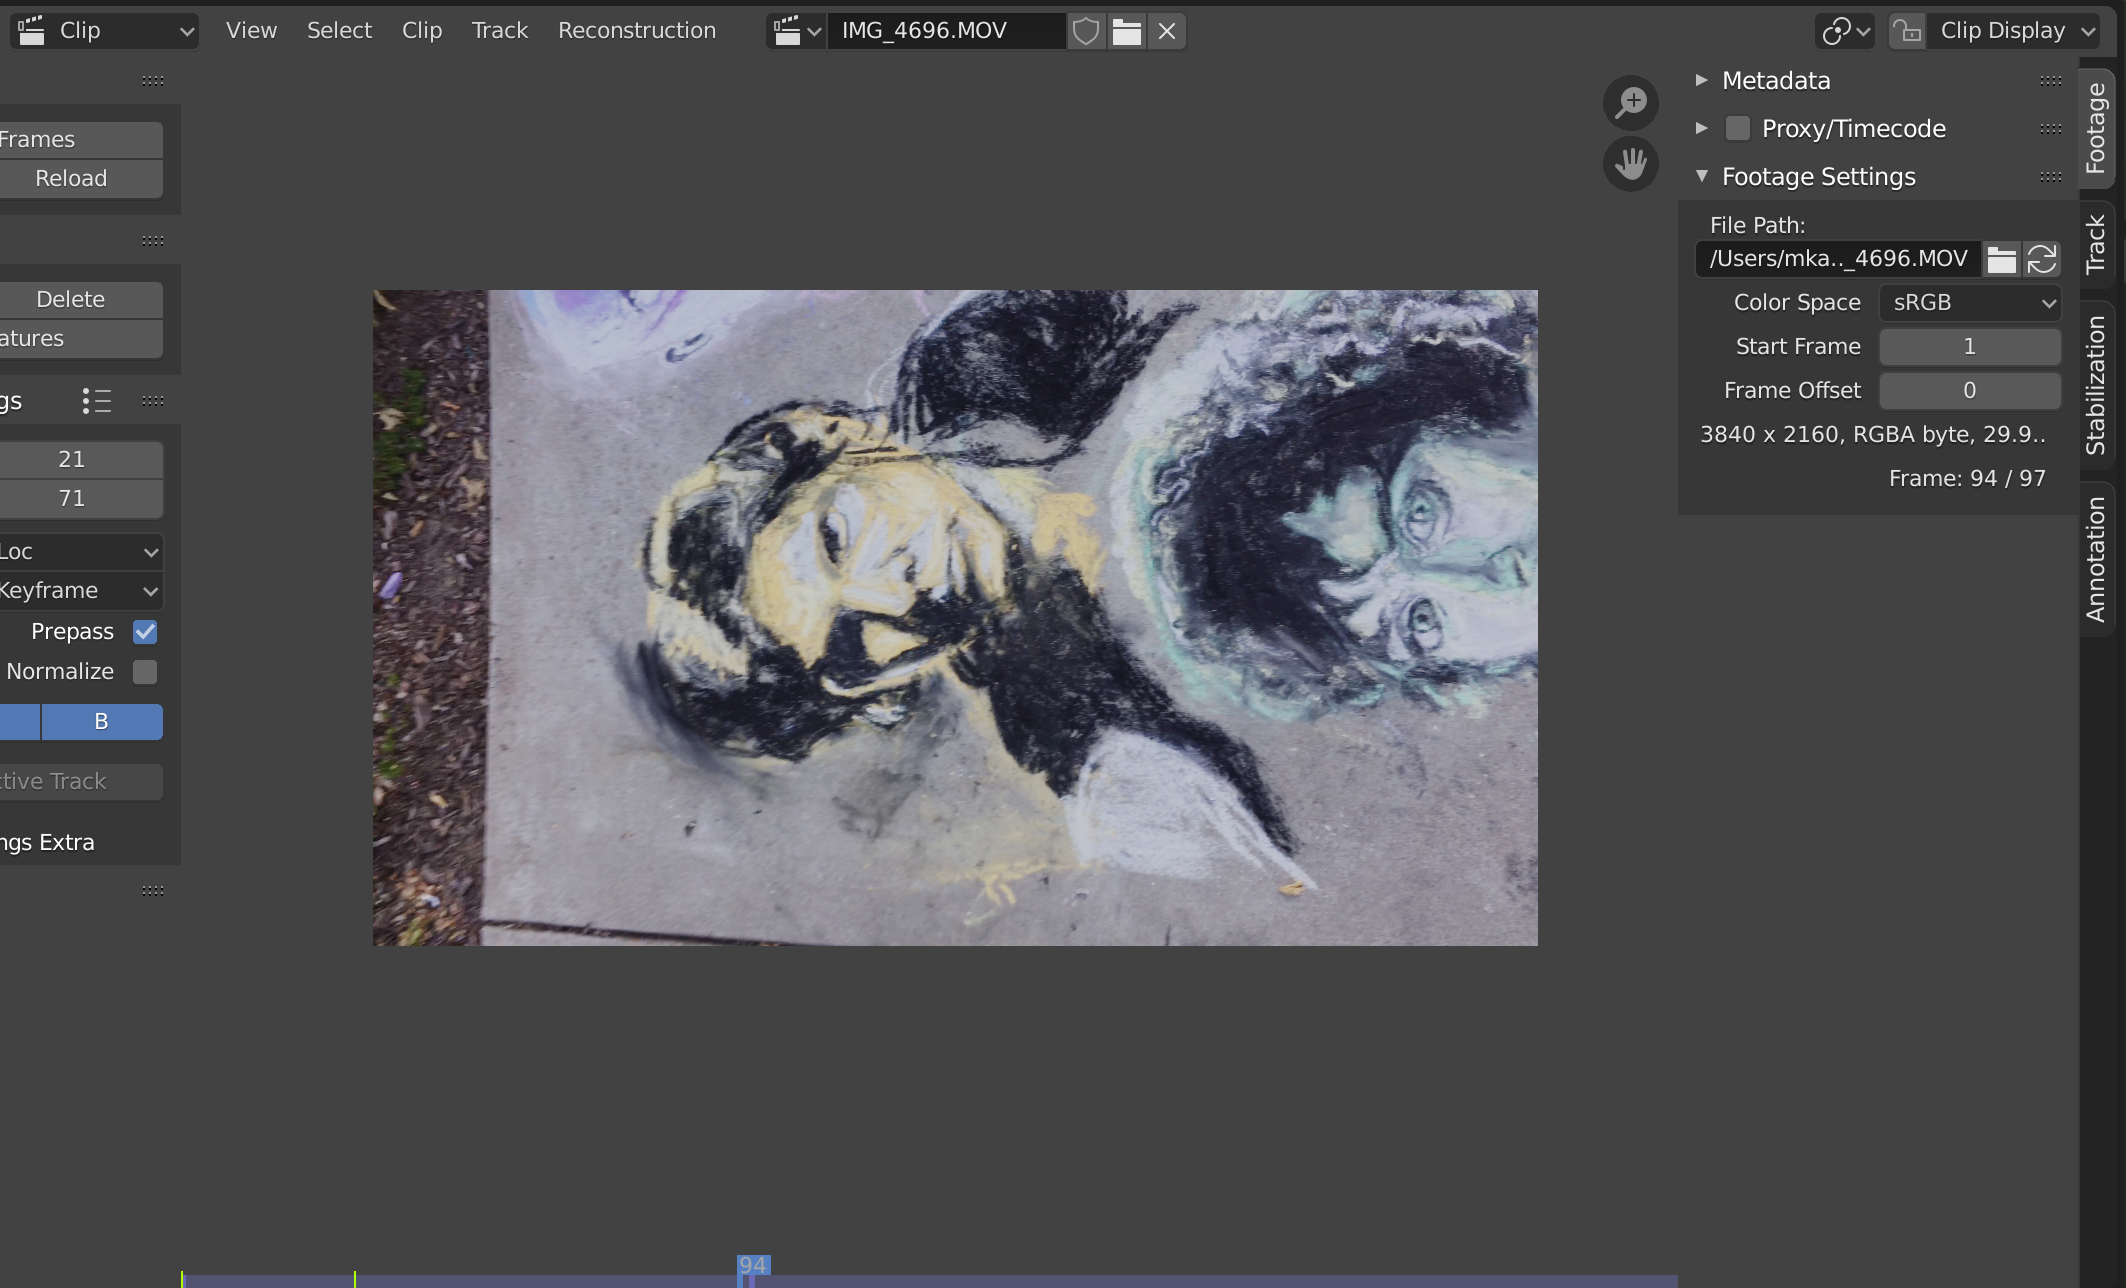Open the Loc motion model dropdown
2126x1288 pixels.
click(x=81, y=552)
